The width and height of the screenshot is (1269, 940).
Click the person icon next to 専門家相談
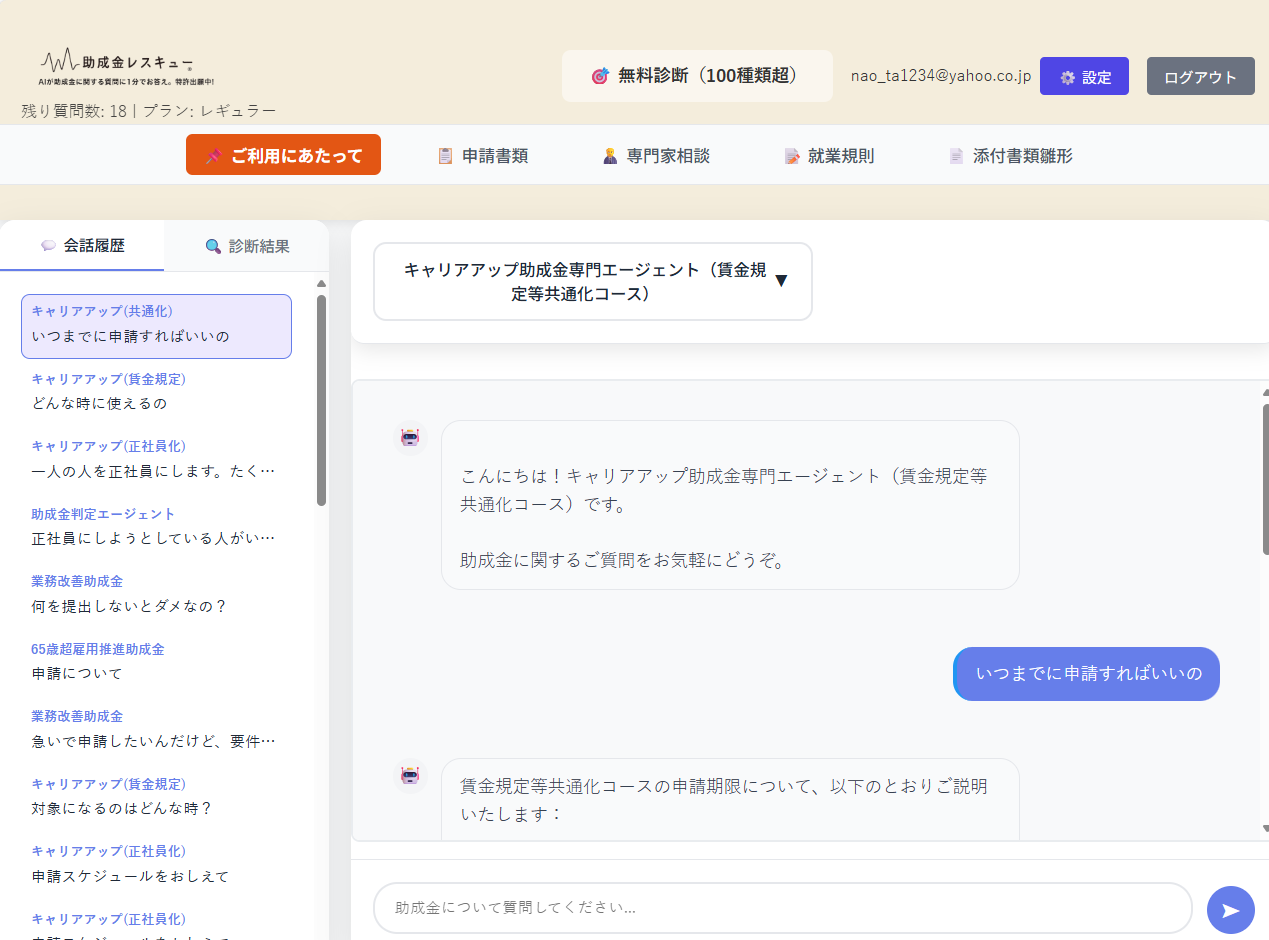(610, 156)
